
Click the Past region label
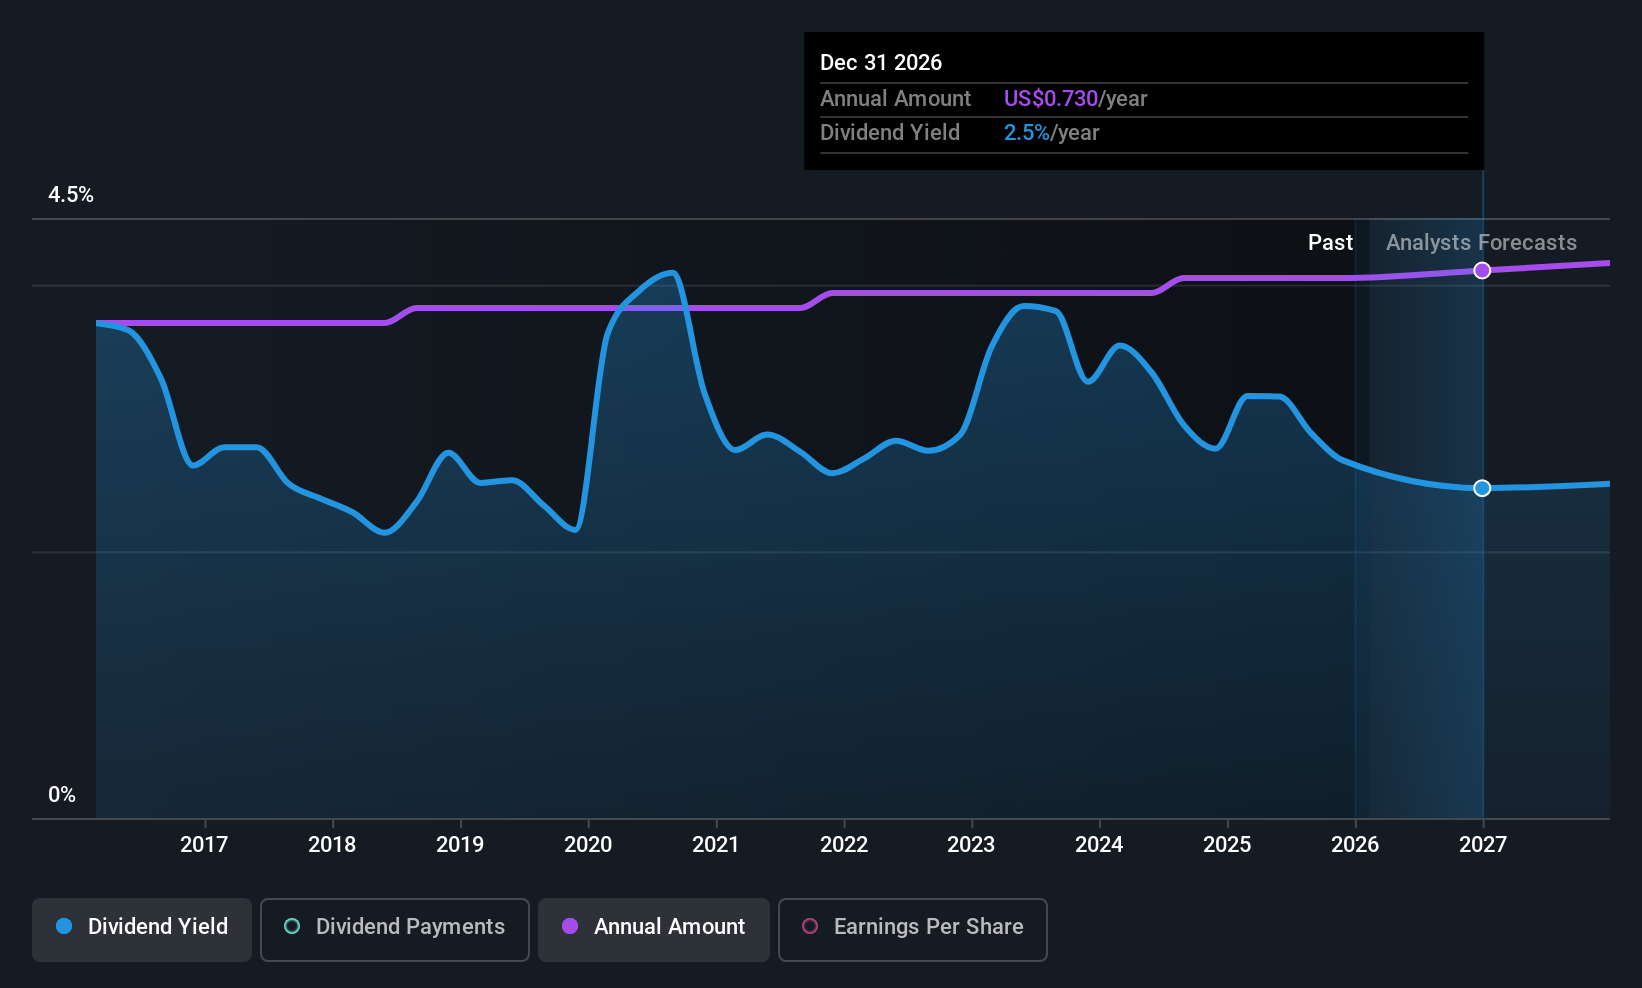(x=1330, y=243)
